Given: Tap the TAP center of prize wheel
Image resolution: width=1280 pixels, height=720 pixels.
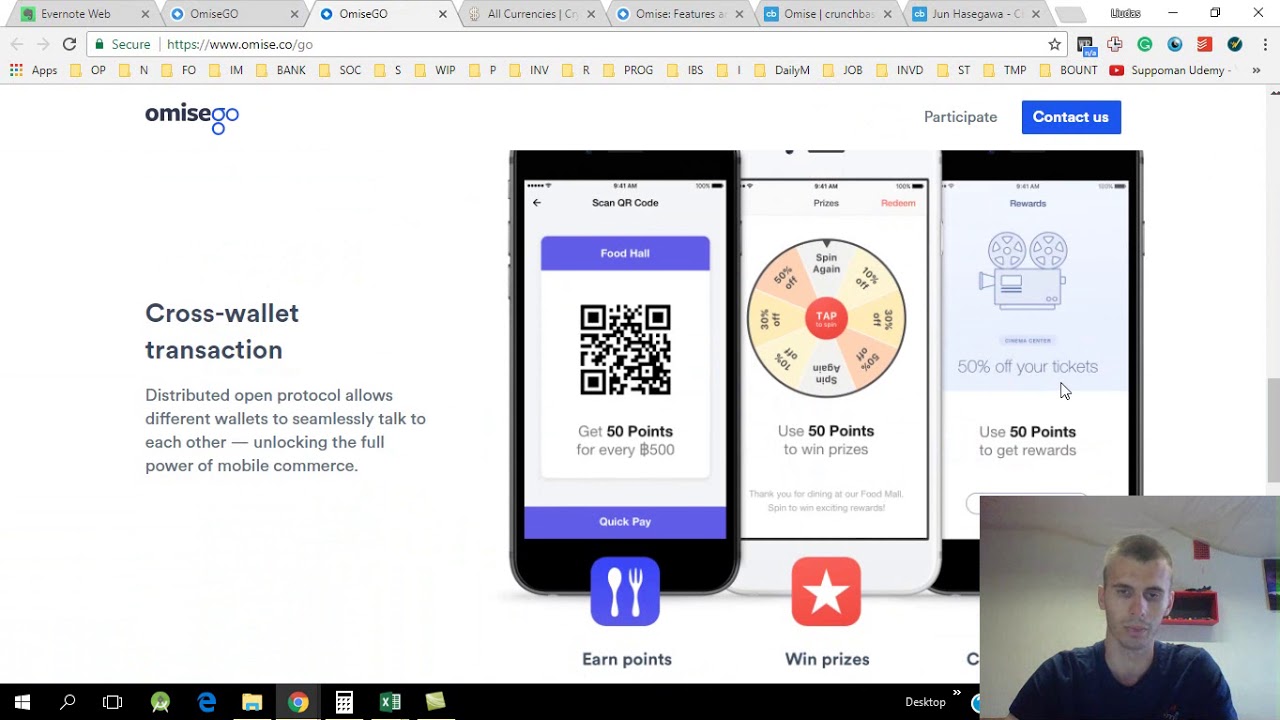Looking at the screenshot, I should 826,318.
